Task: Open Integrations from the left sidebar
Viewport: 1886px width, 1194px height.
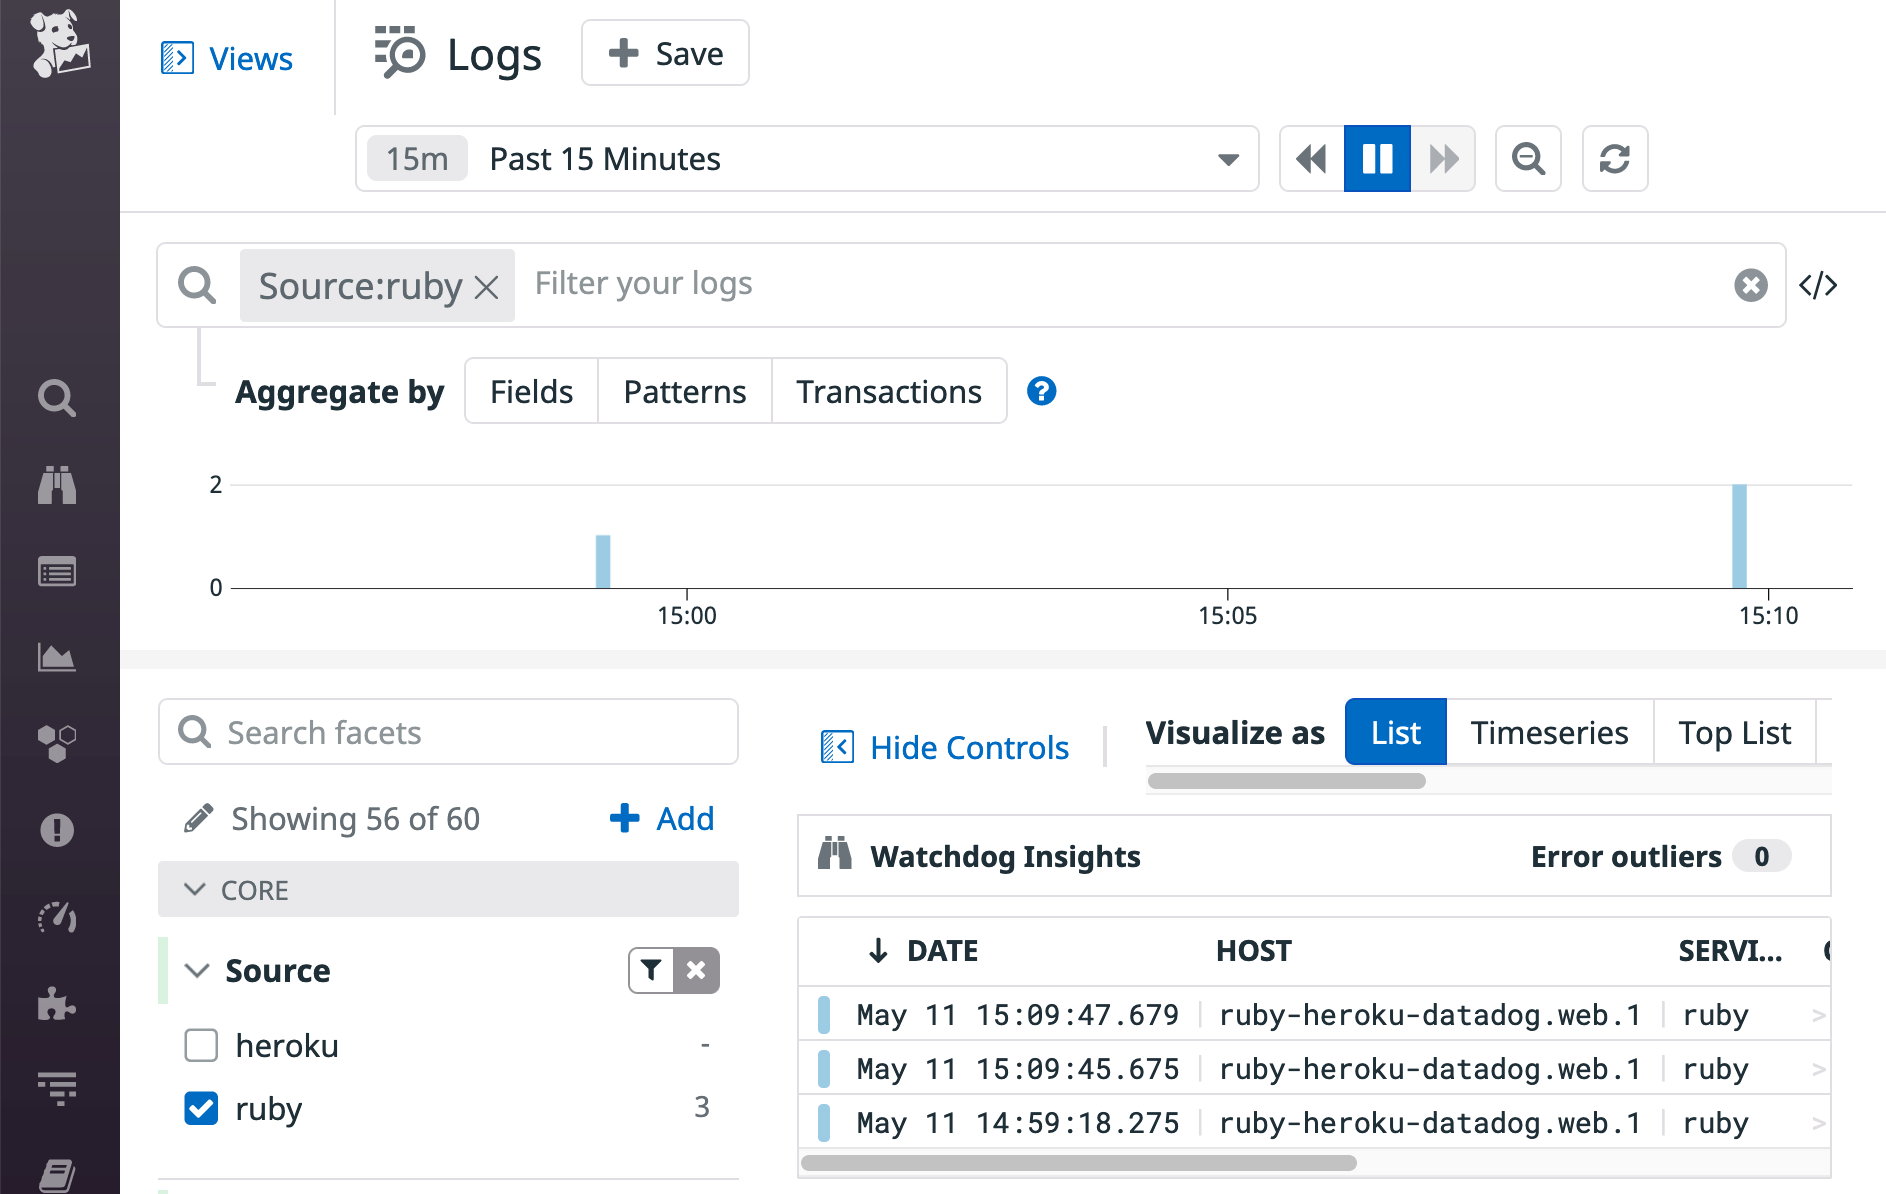Action: pos(57,1006)
